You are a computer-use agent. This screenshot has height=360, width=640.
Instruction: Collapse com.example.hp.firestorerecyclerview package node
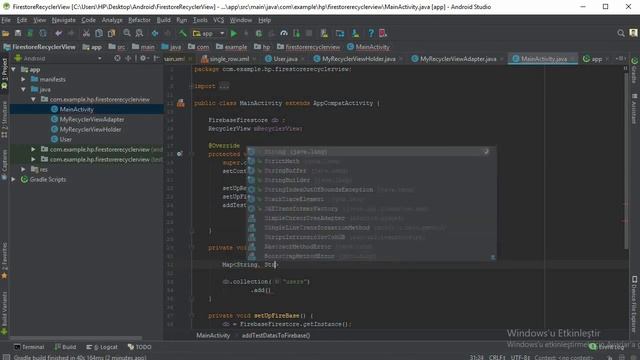point(33,99)
